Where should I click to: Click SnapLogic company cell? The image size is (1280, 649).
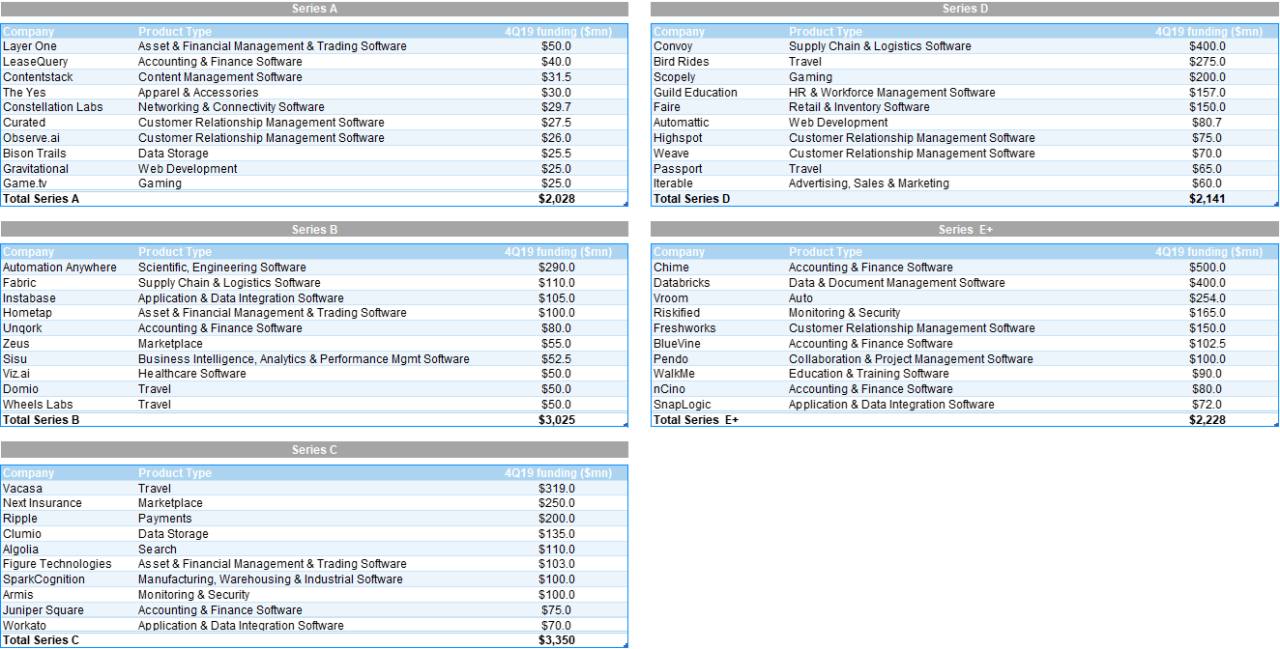pos(682,405)
